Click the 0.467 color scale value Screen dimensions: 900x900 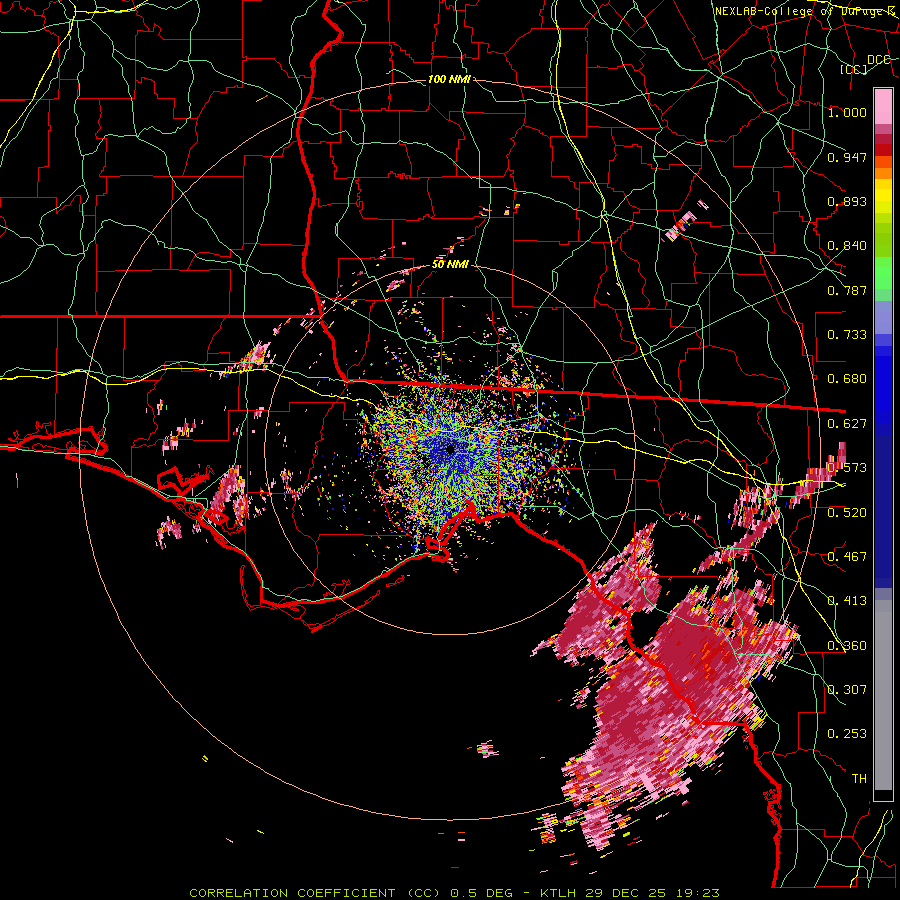click(x=847, y=556)
